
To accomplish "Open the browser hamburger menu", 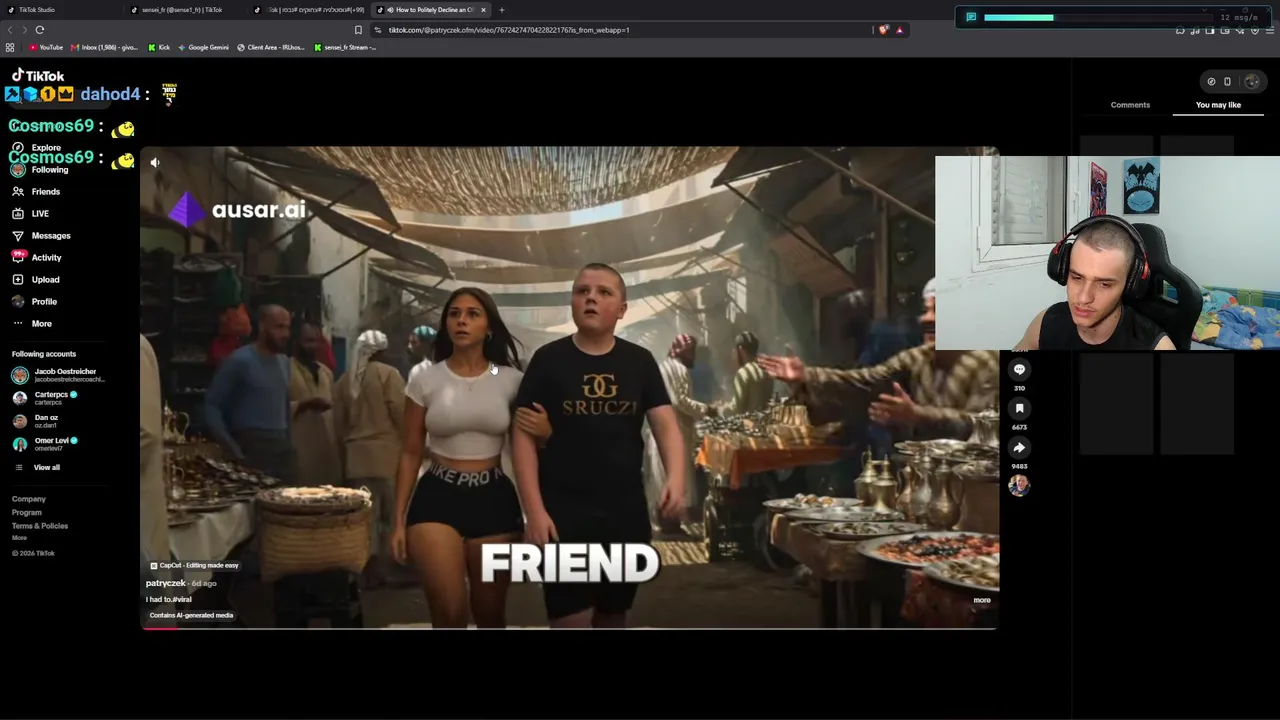I will pyautogui.click(x=1270, y=30).
